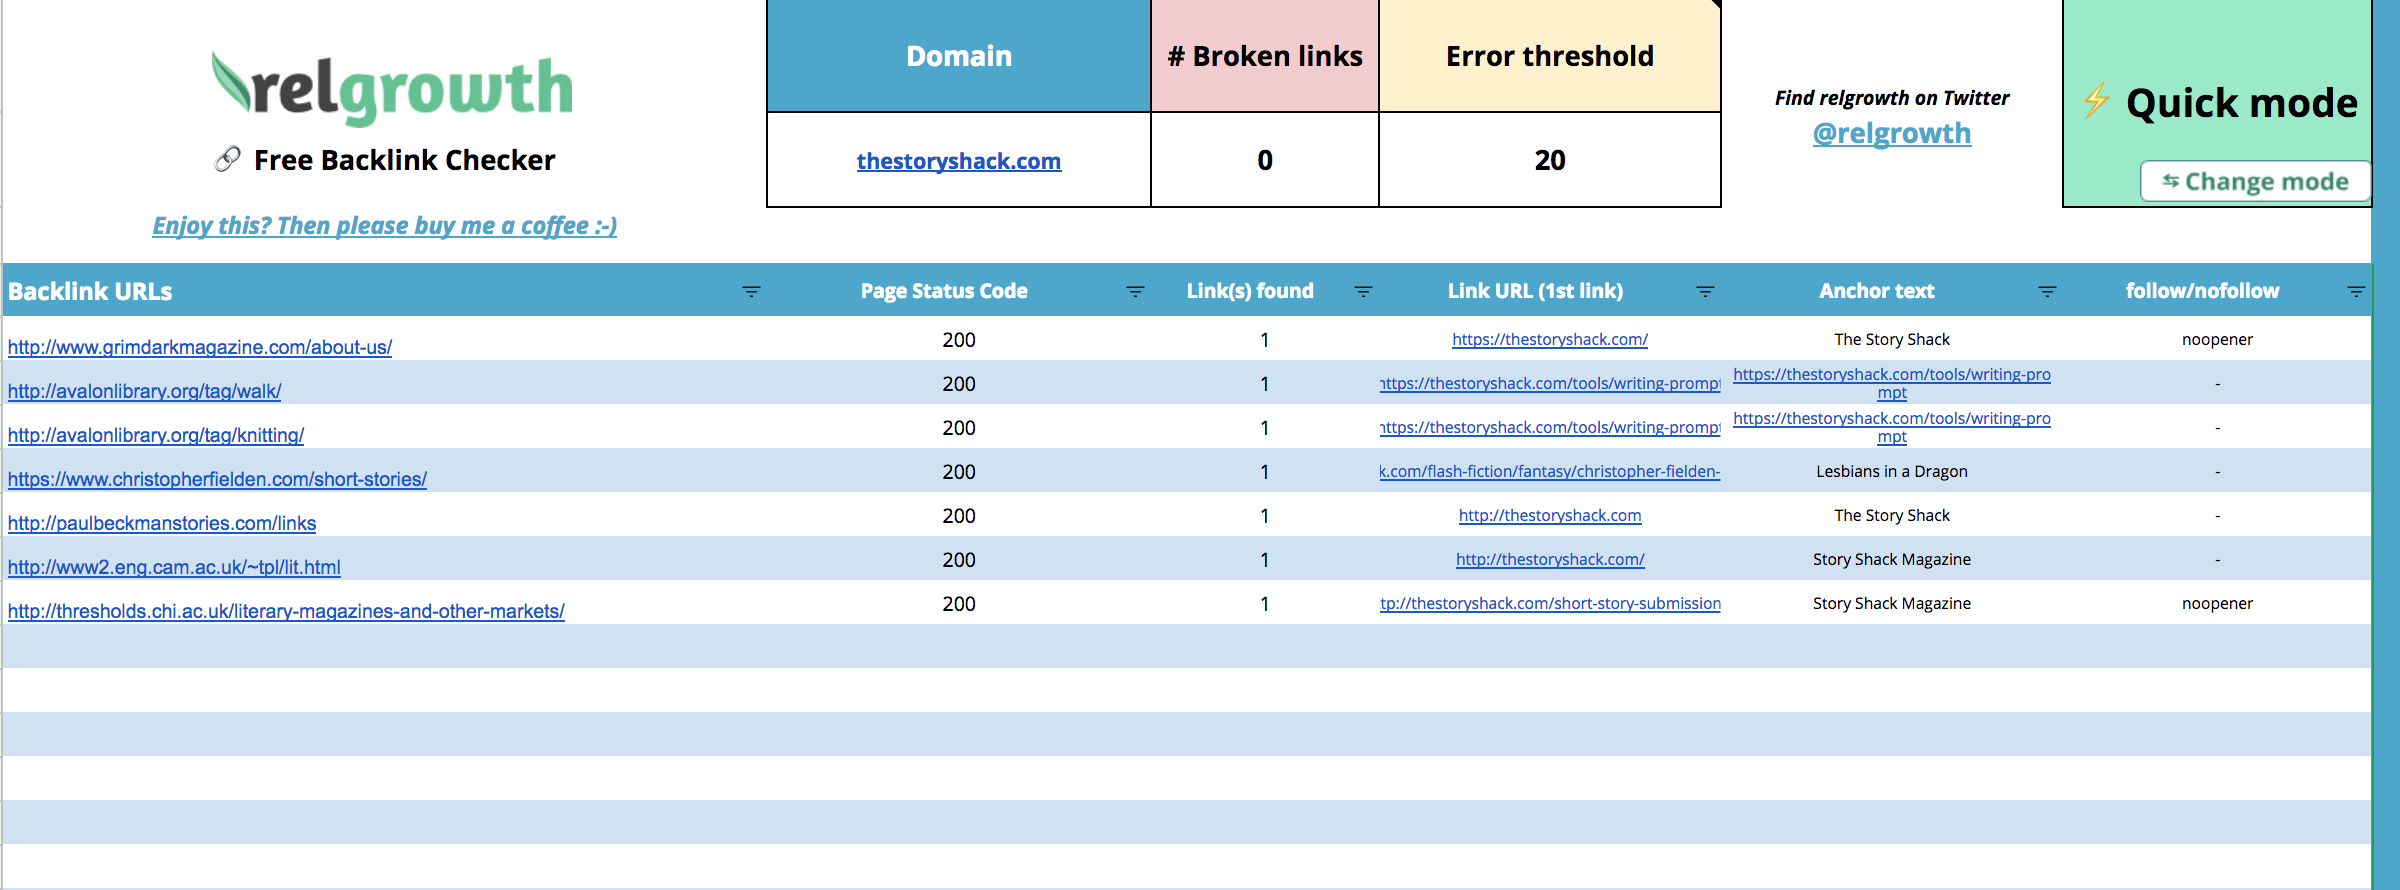Open thresholds.chi.ac.uk literary-magazines backlink
The image size is (2400, 890).
click(x=286, y=611)
